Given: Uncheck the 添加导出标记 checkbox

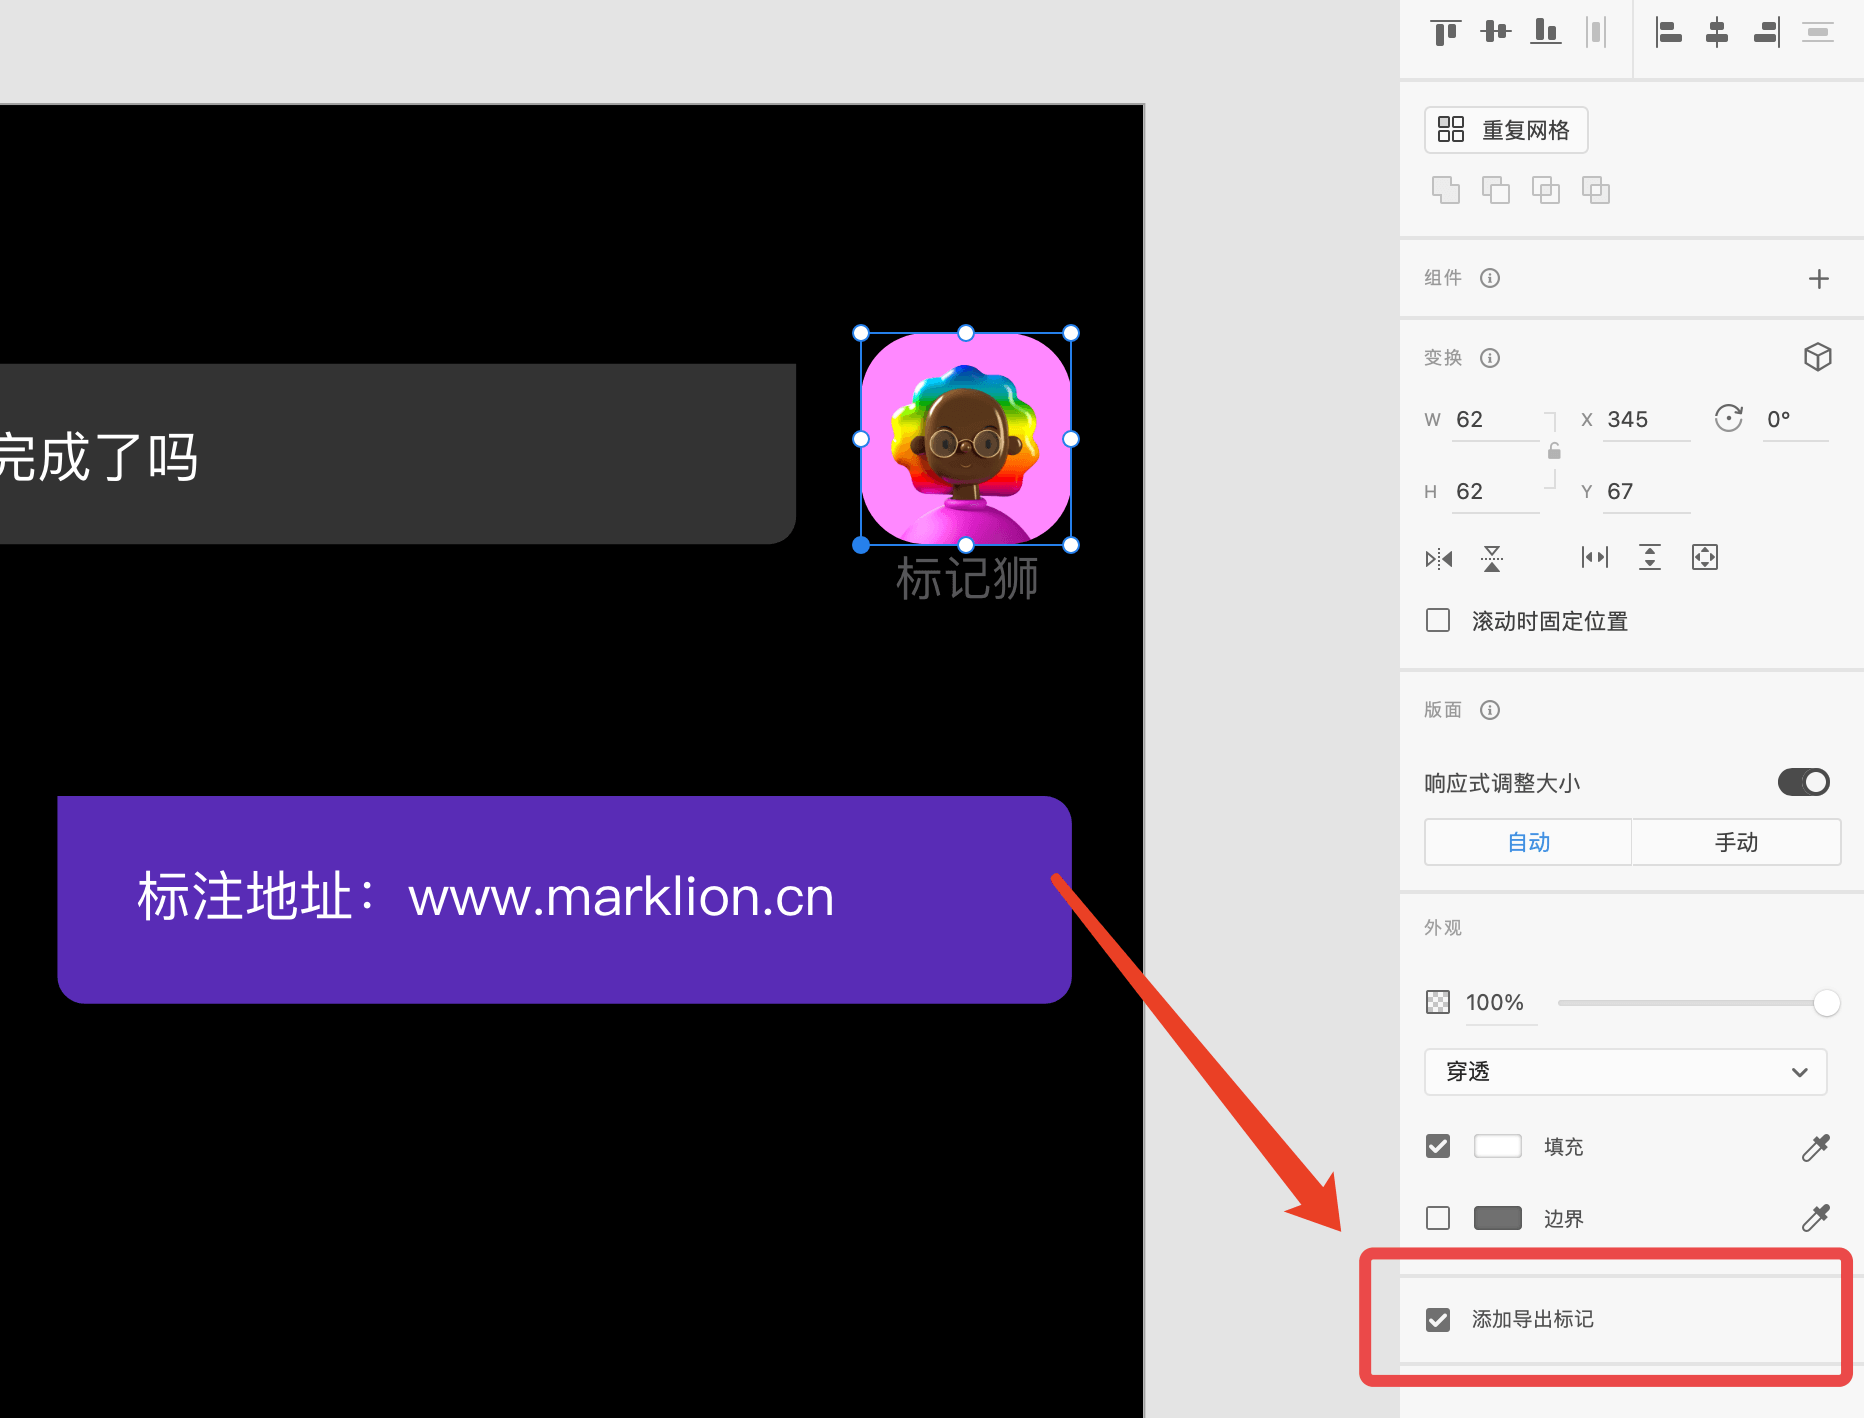Looking at the screenshot, I should pyautogui.click(x=1438, y=1320).
